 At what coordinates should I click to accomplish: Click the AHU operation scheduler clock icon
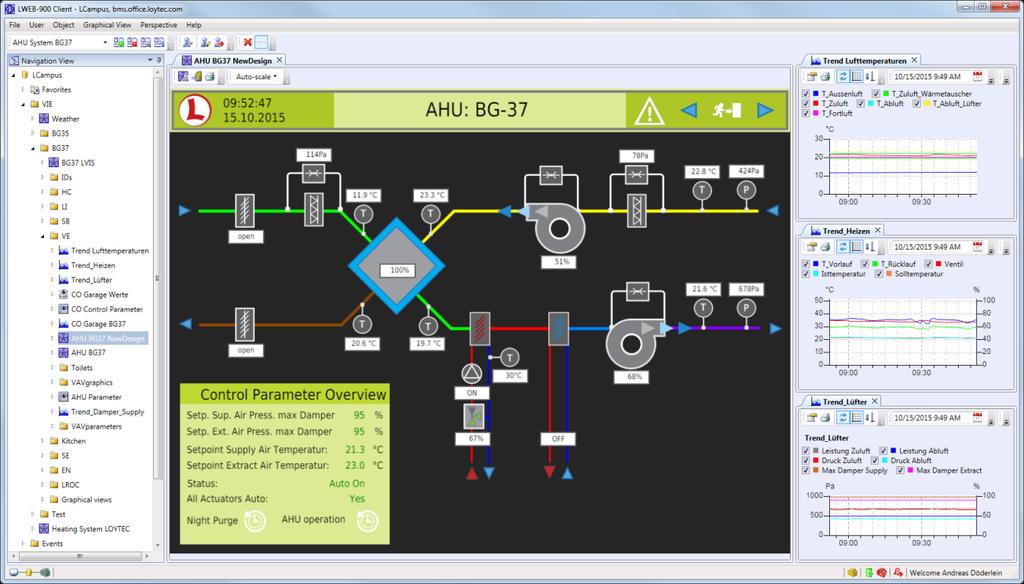[x=368, y=521]
